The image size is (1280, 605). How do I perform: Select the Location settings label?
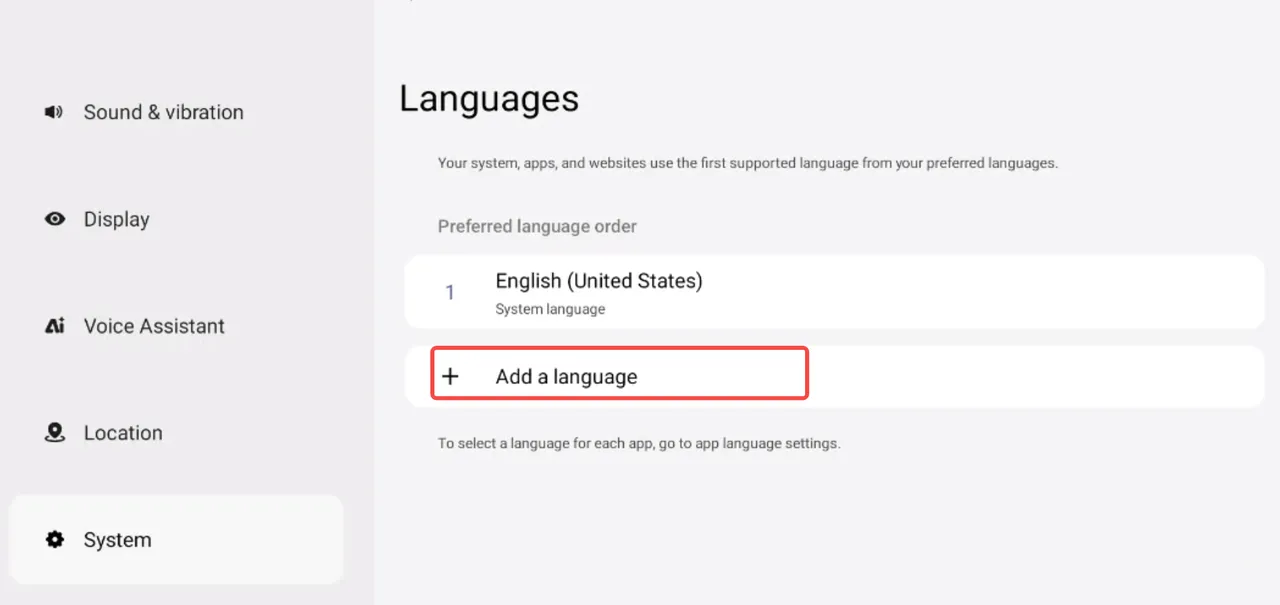coord(123,433)
